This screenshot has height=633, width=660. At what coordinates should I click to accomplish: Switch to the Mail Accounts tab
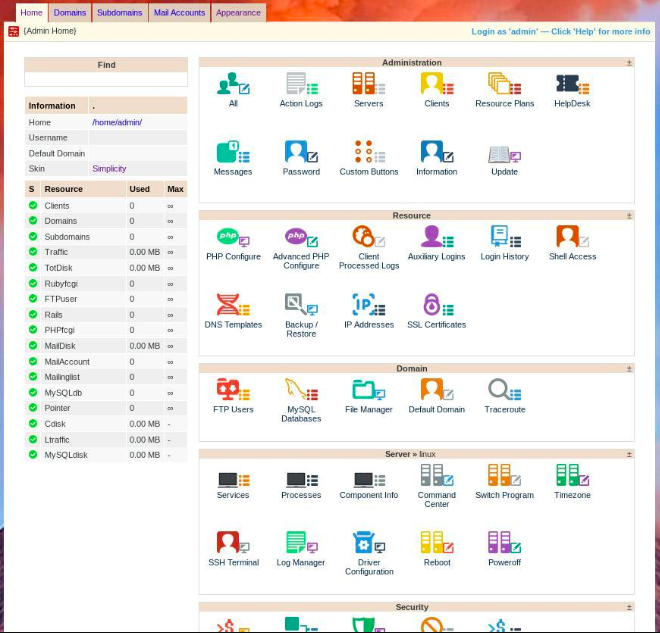pyautogui.click(x=179, y=13)
